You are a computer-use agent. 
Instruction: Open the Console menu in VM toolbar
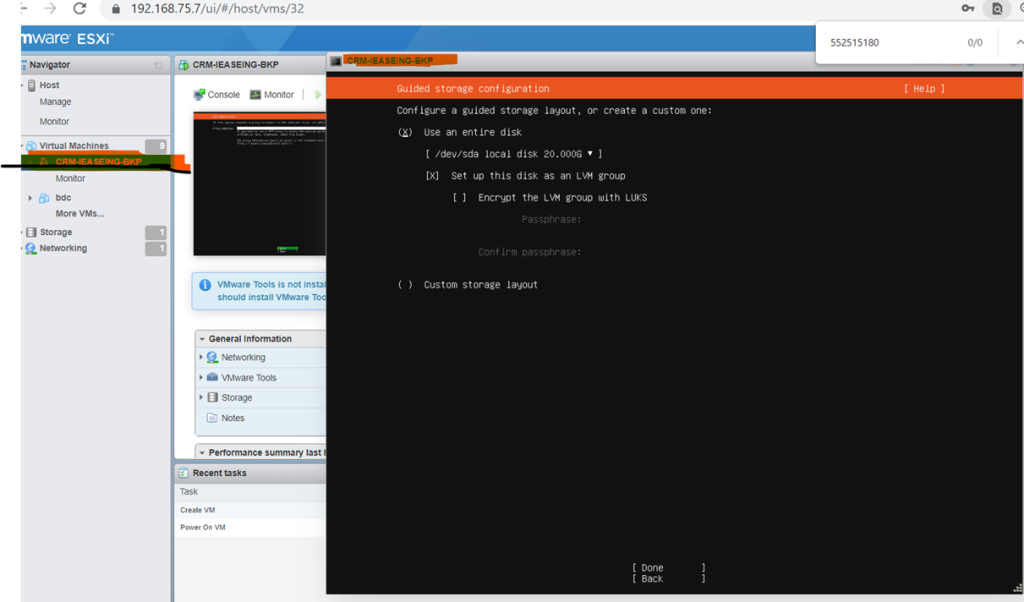pyautogui.click(x=216, y=95)
